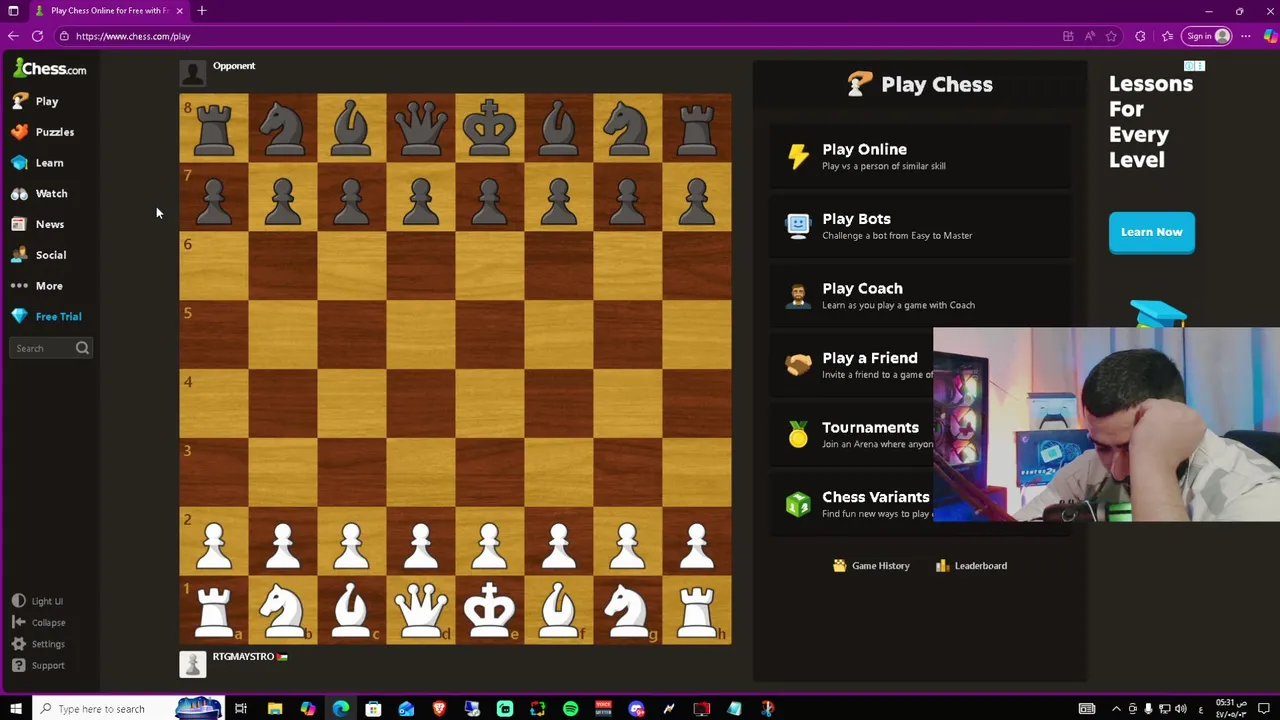Collapse the left sidebar

(39, 622)
